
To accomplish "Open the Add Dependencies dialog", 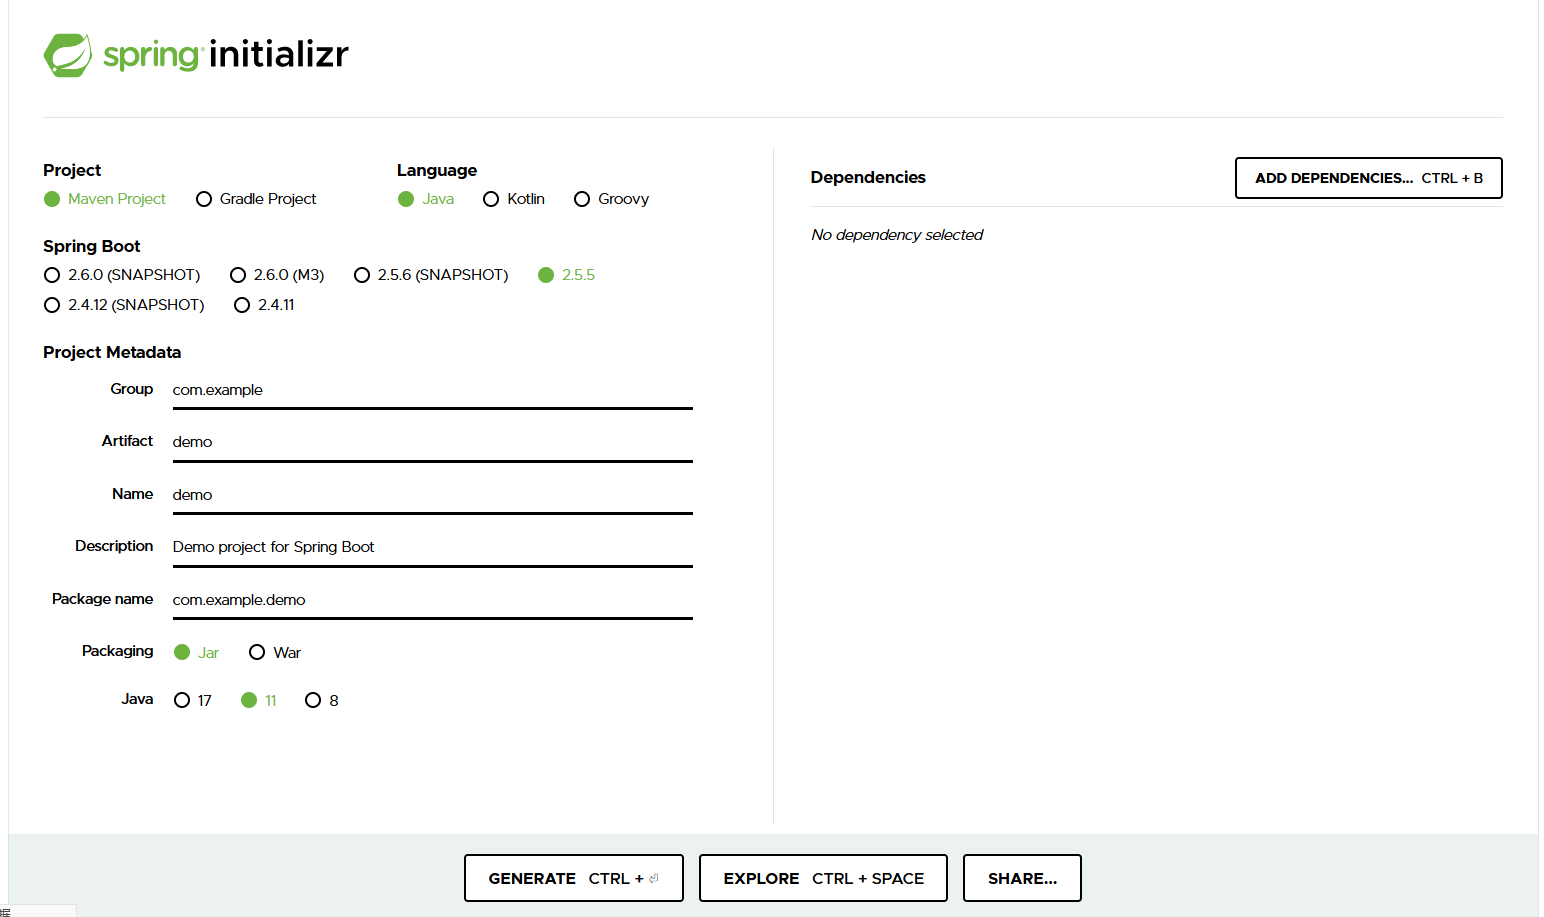I will click(x=1368, y=178).
